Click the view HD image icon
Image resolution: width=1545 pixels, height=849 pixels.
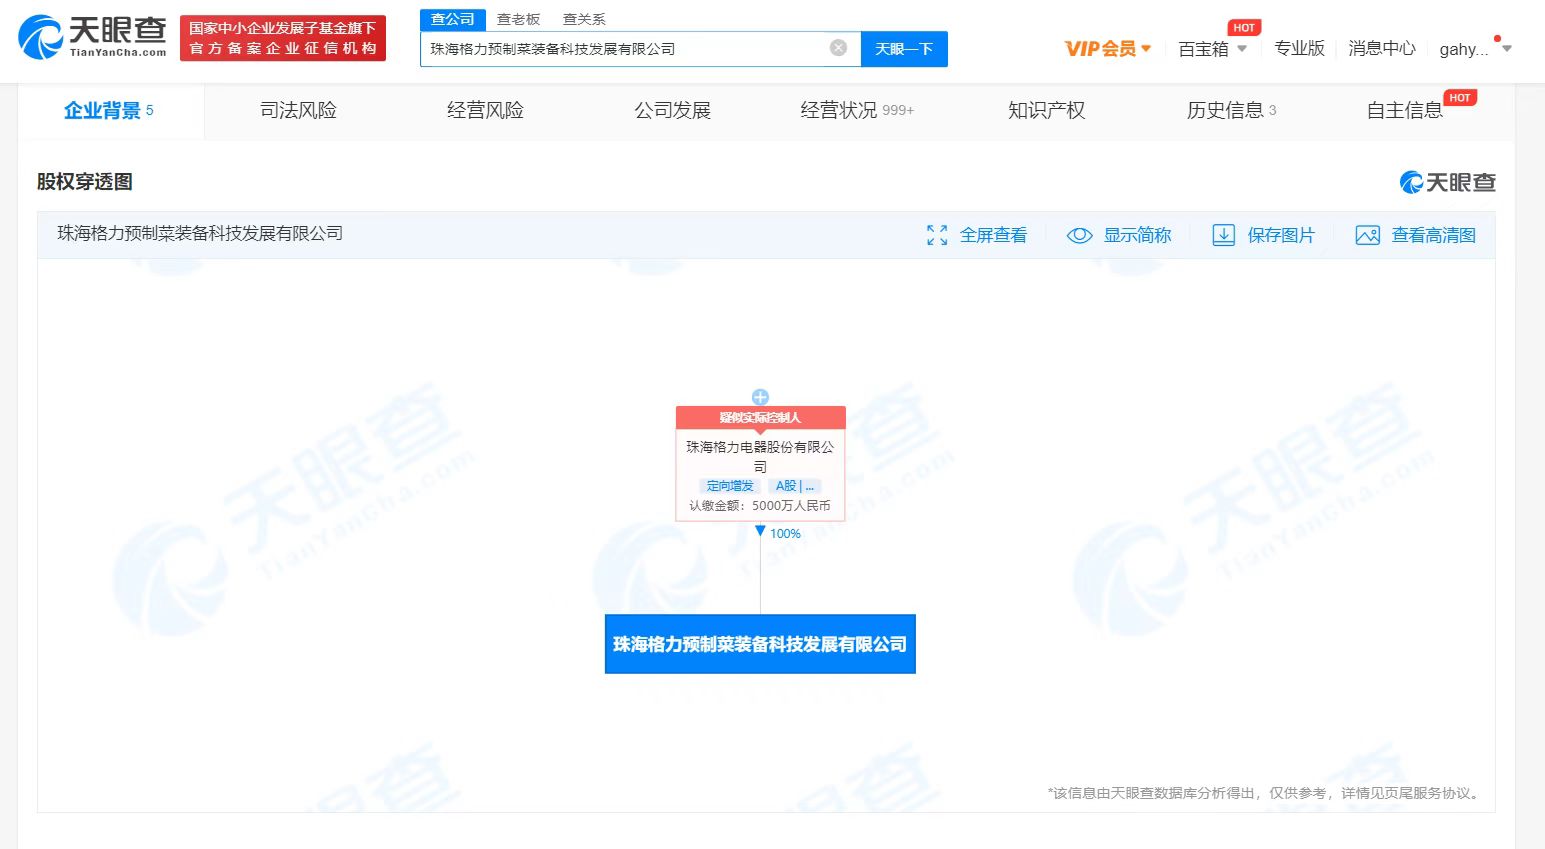[x=1367, y=236]
